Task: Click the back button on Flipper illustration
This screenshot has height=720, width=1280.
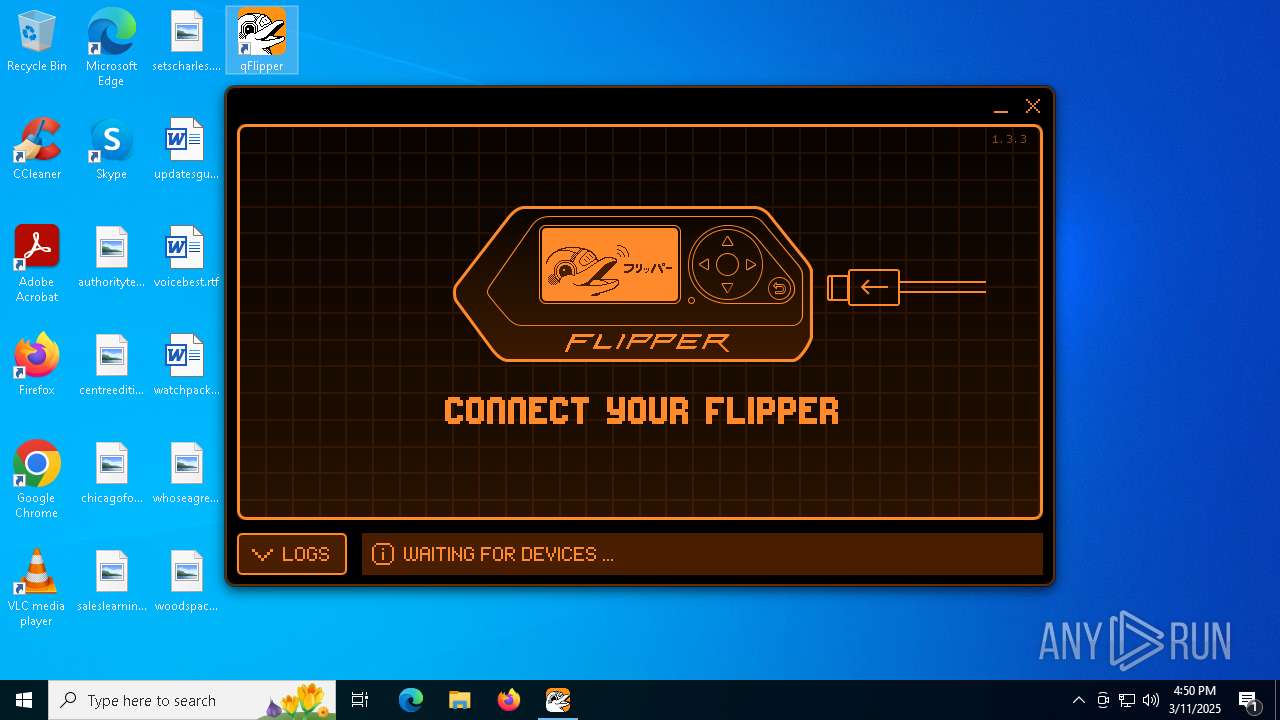Action: [x=779, y=290]
